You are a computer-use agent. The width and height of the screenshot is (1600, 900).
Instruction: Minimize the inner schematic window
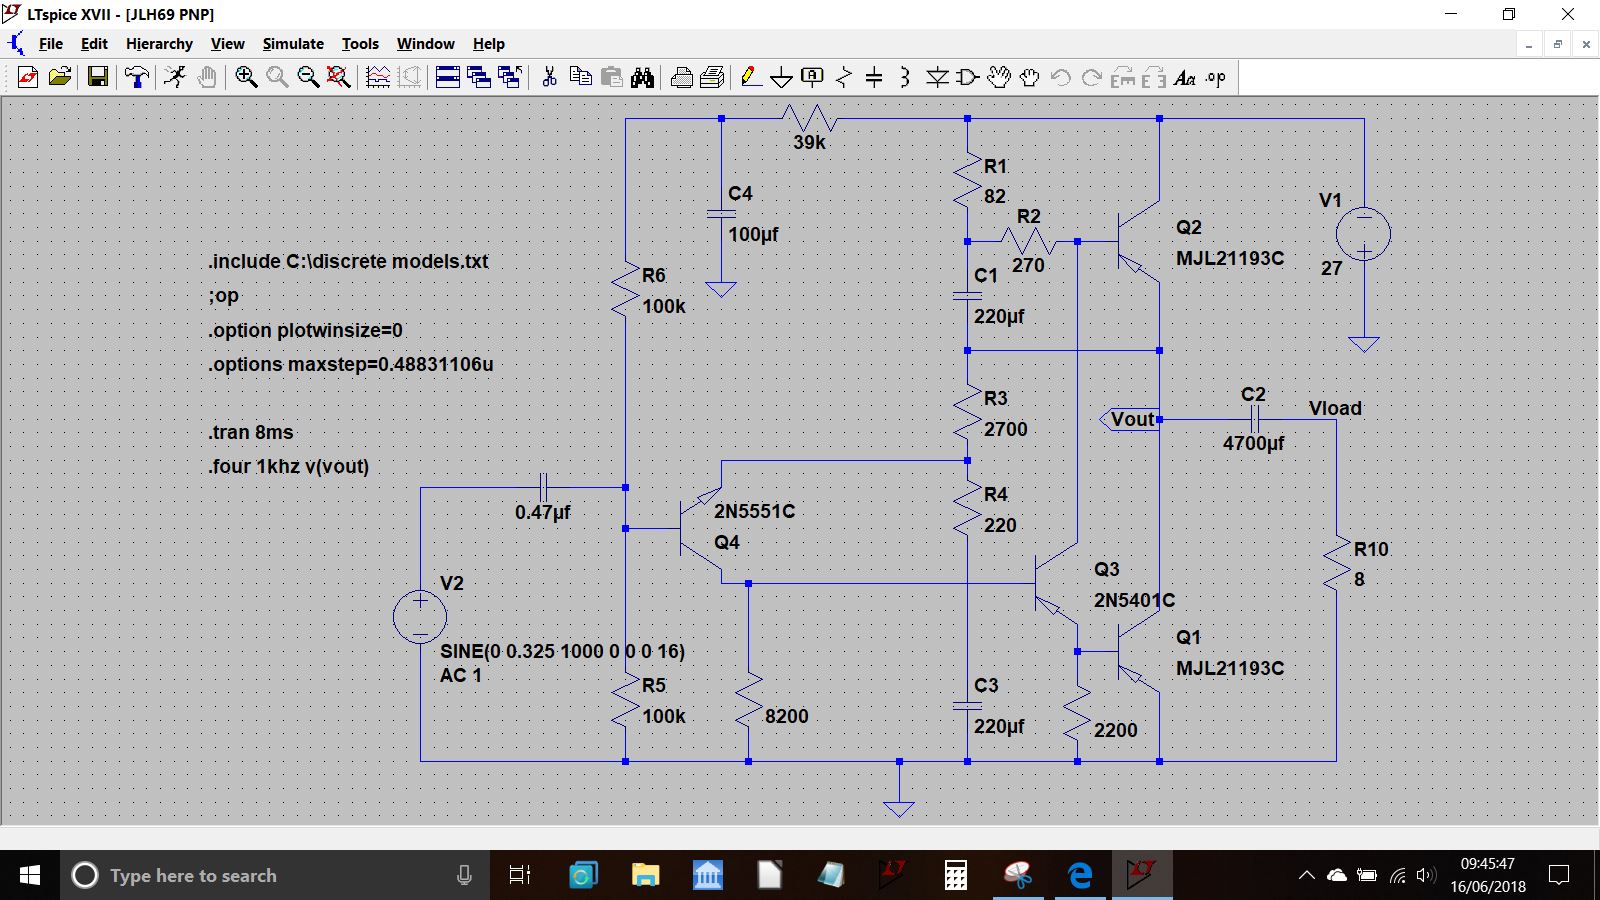tap(1529, 44)
